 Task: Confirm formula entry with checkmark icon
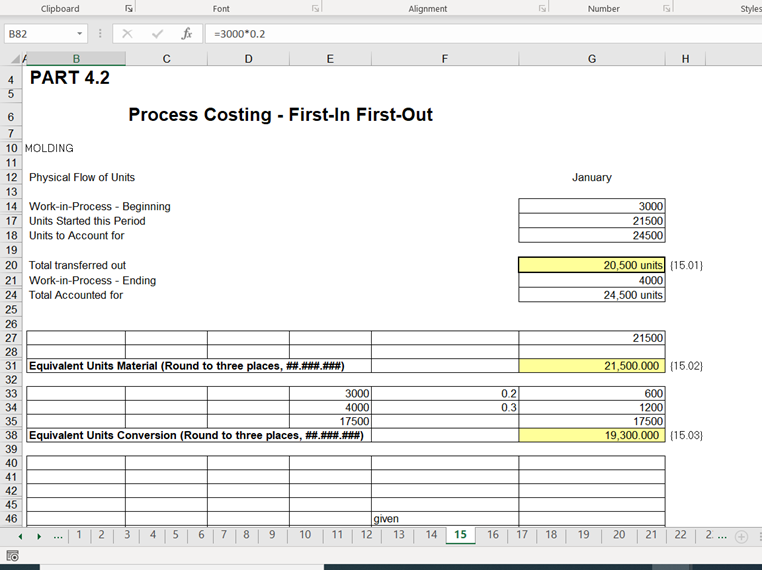coord(157,34)
